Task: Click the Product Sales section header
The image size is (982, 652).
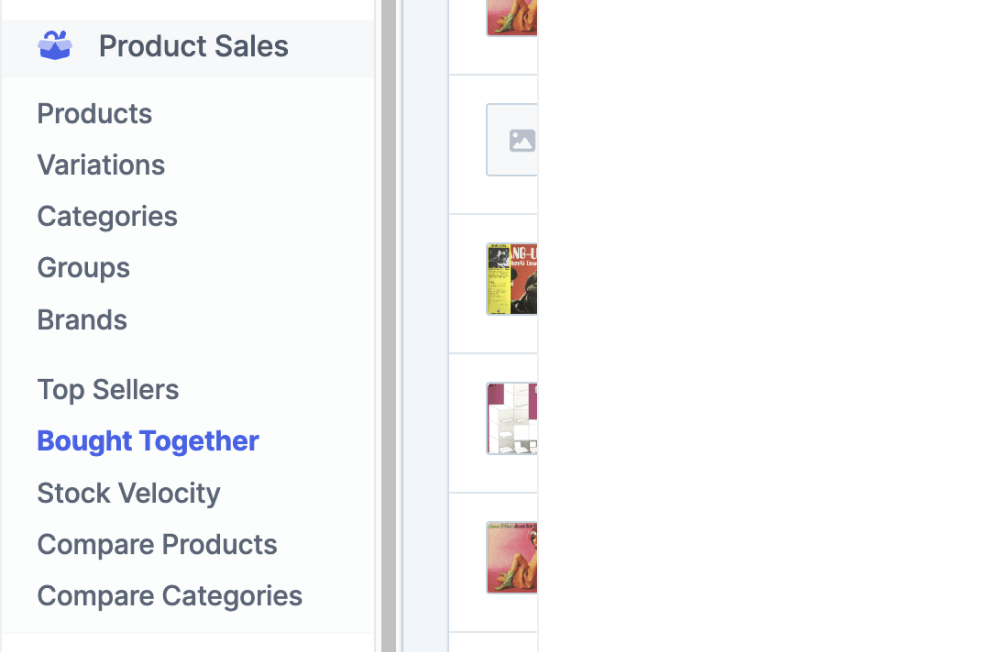Action: [x=192, y=45]
